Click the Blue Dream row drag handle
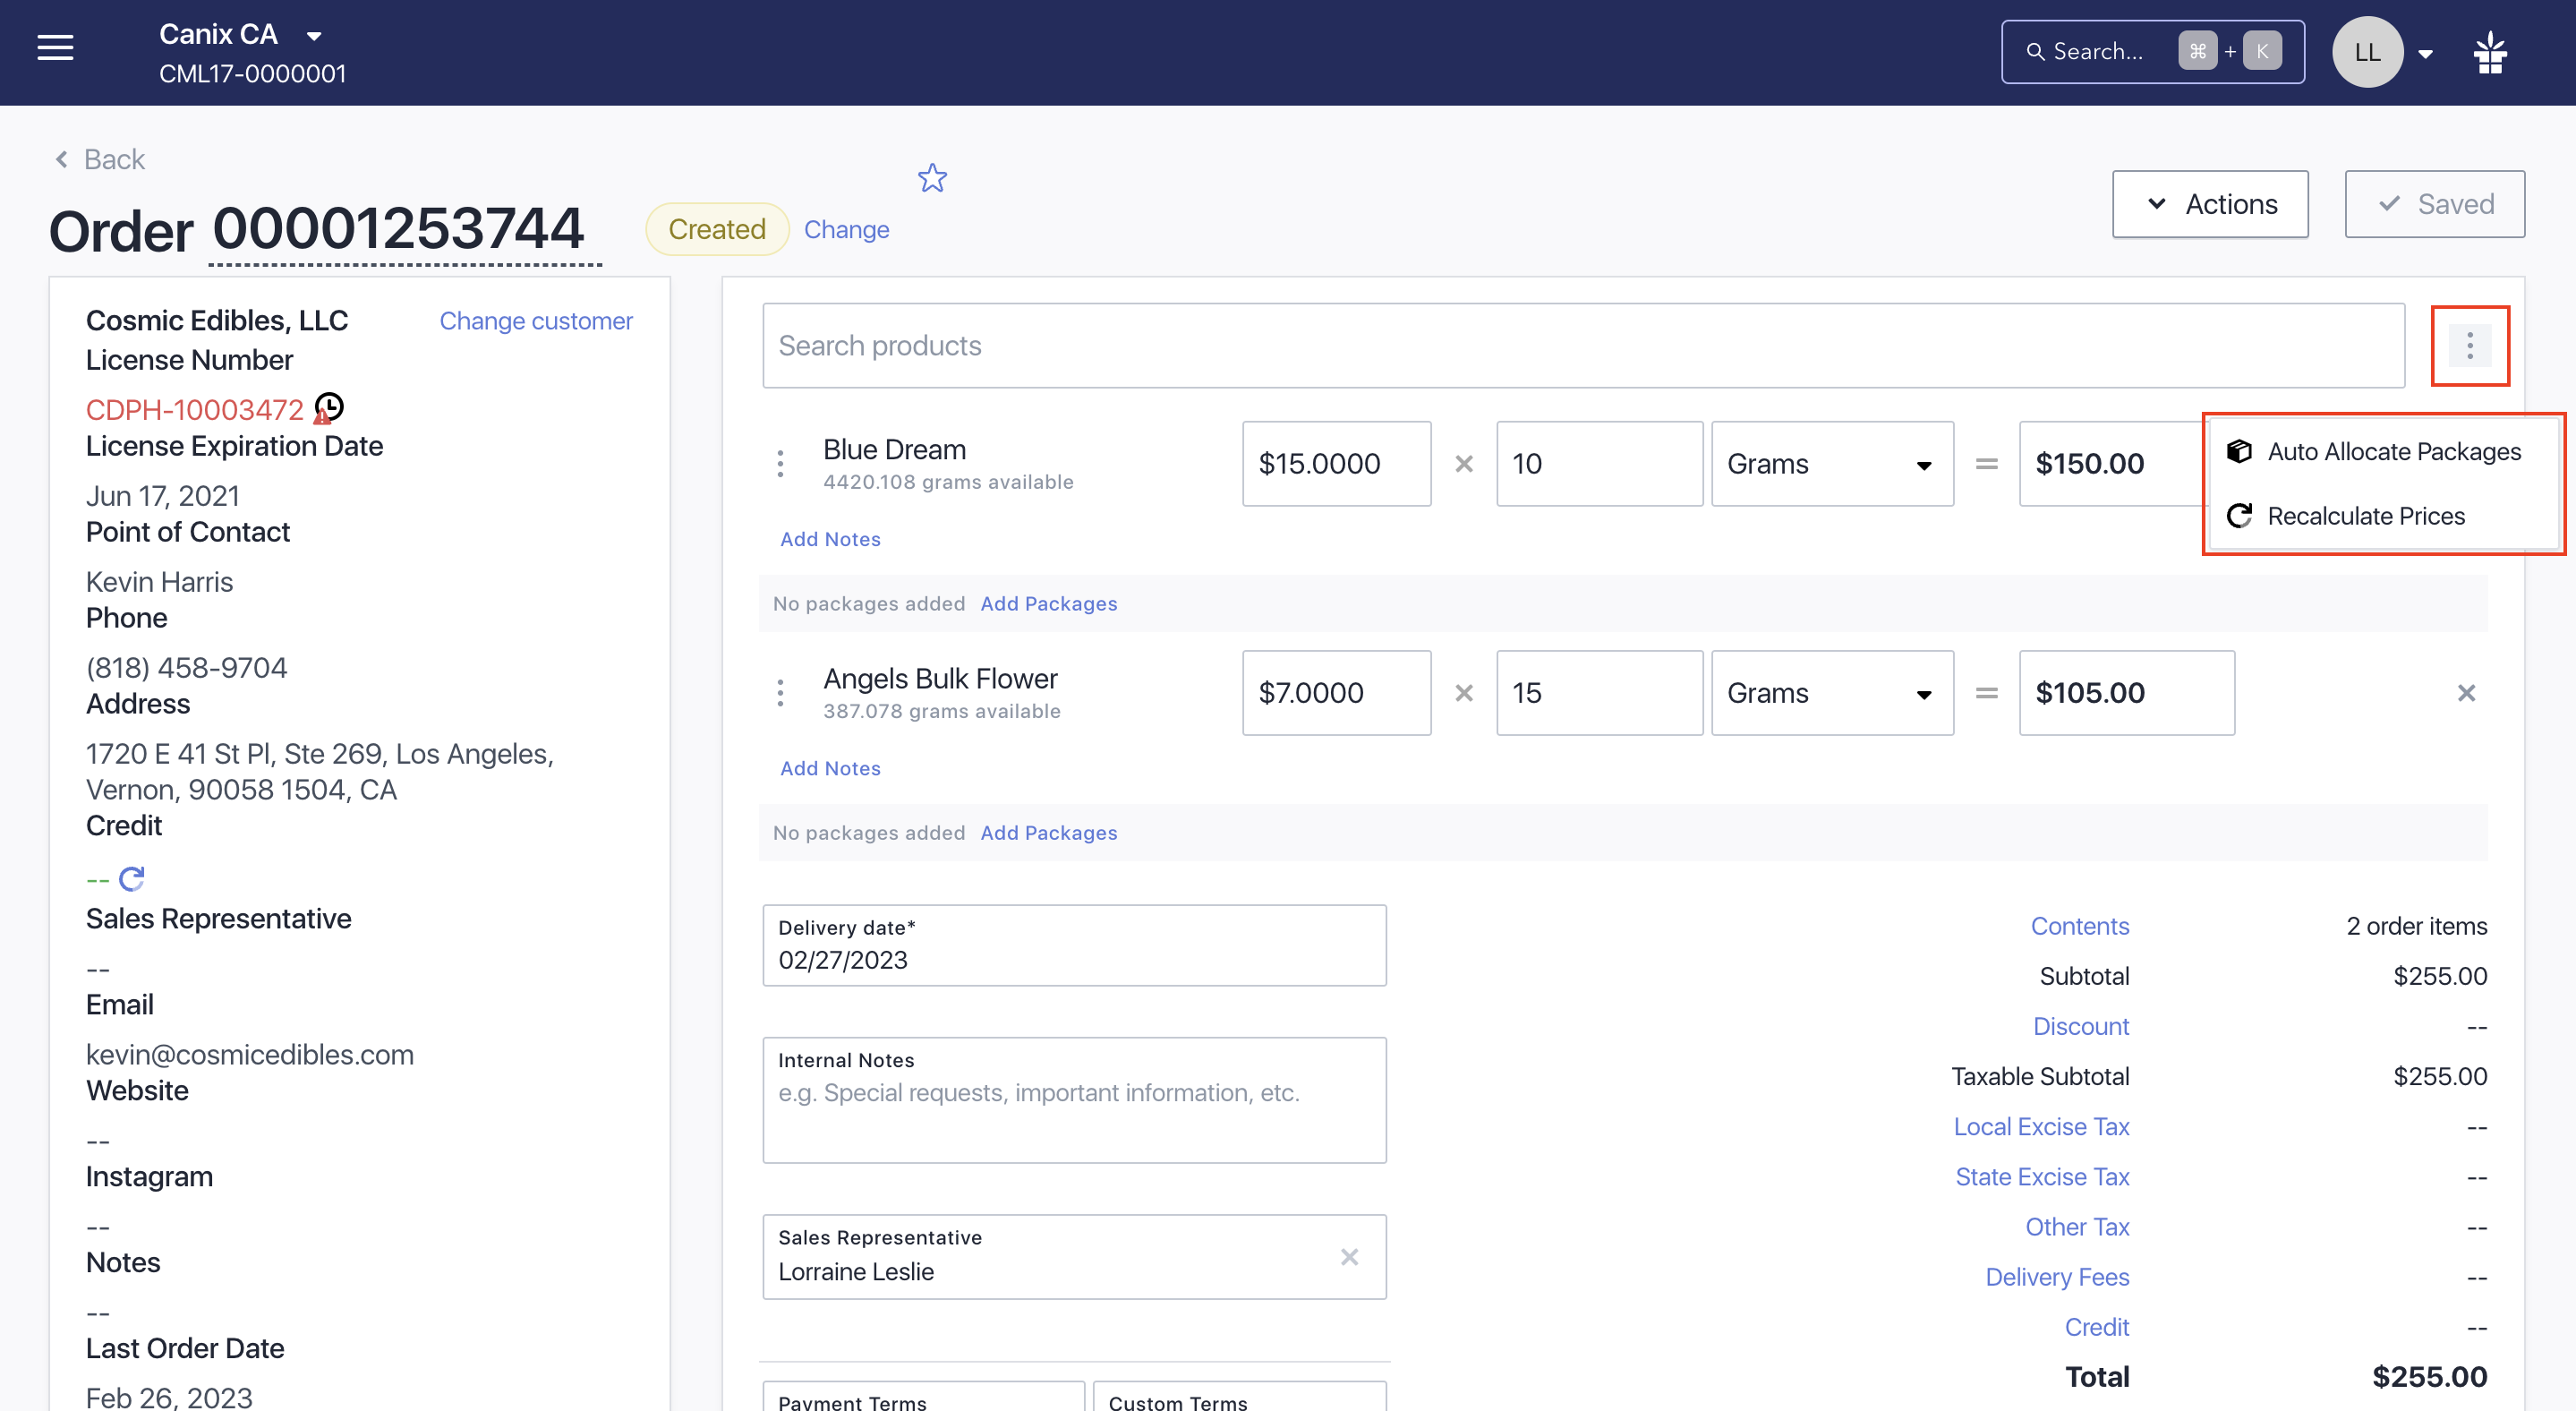 point(780,464)
